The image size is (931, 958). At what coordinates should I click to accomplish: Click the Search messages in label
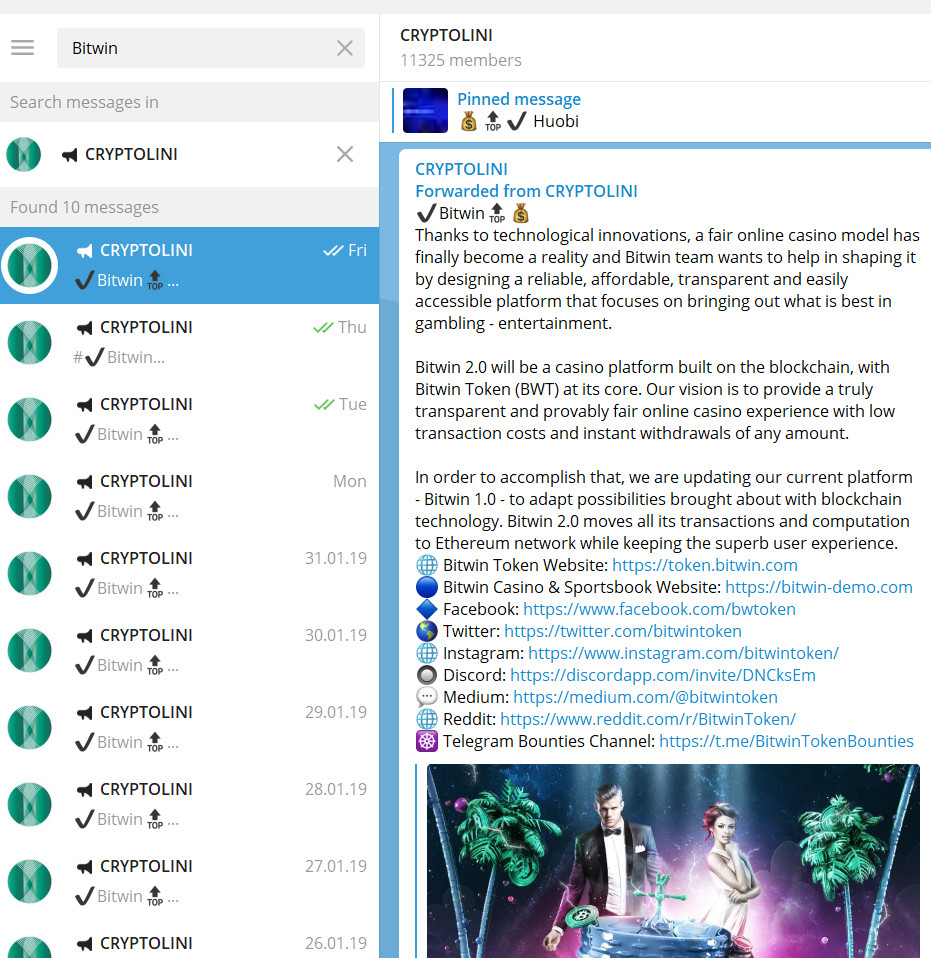pos(84,102)
